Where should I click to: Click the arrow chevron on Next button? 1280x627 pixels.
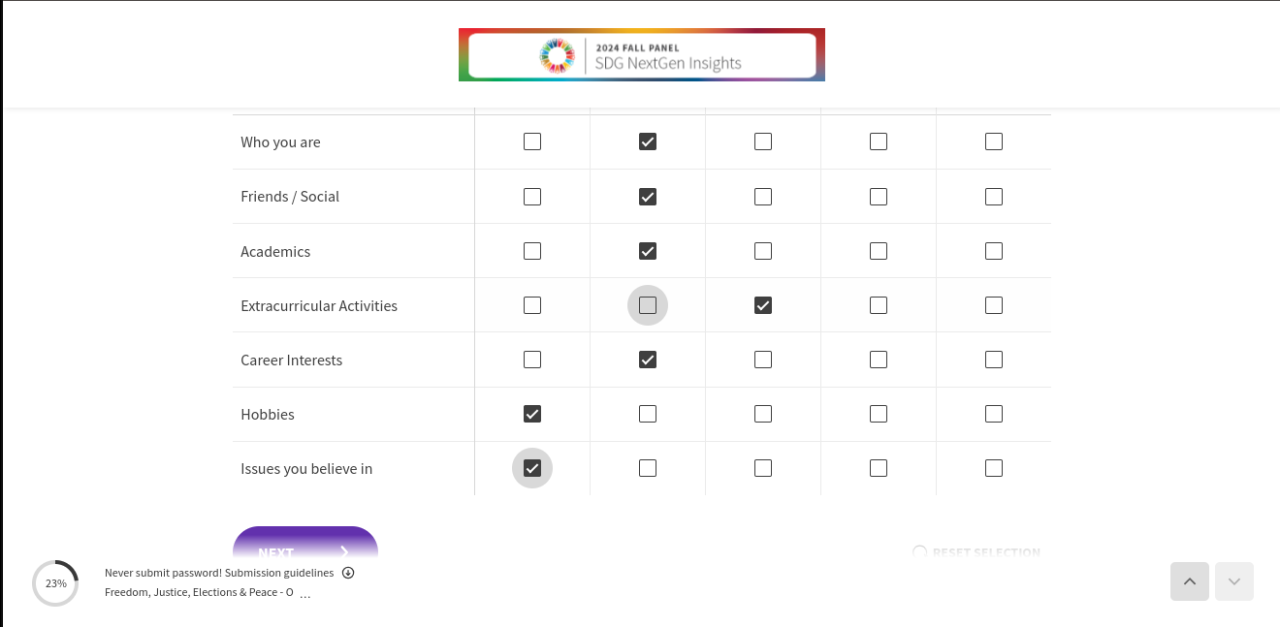click(x=344, y=551)
